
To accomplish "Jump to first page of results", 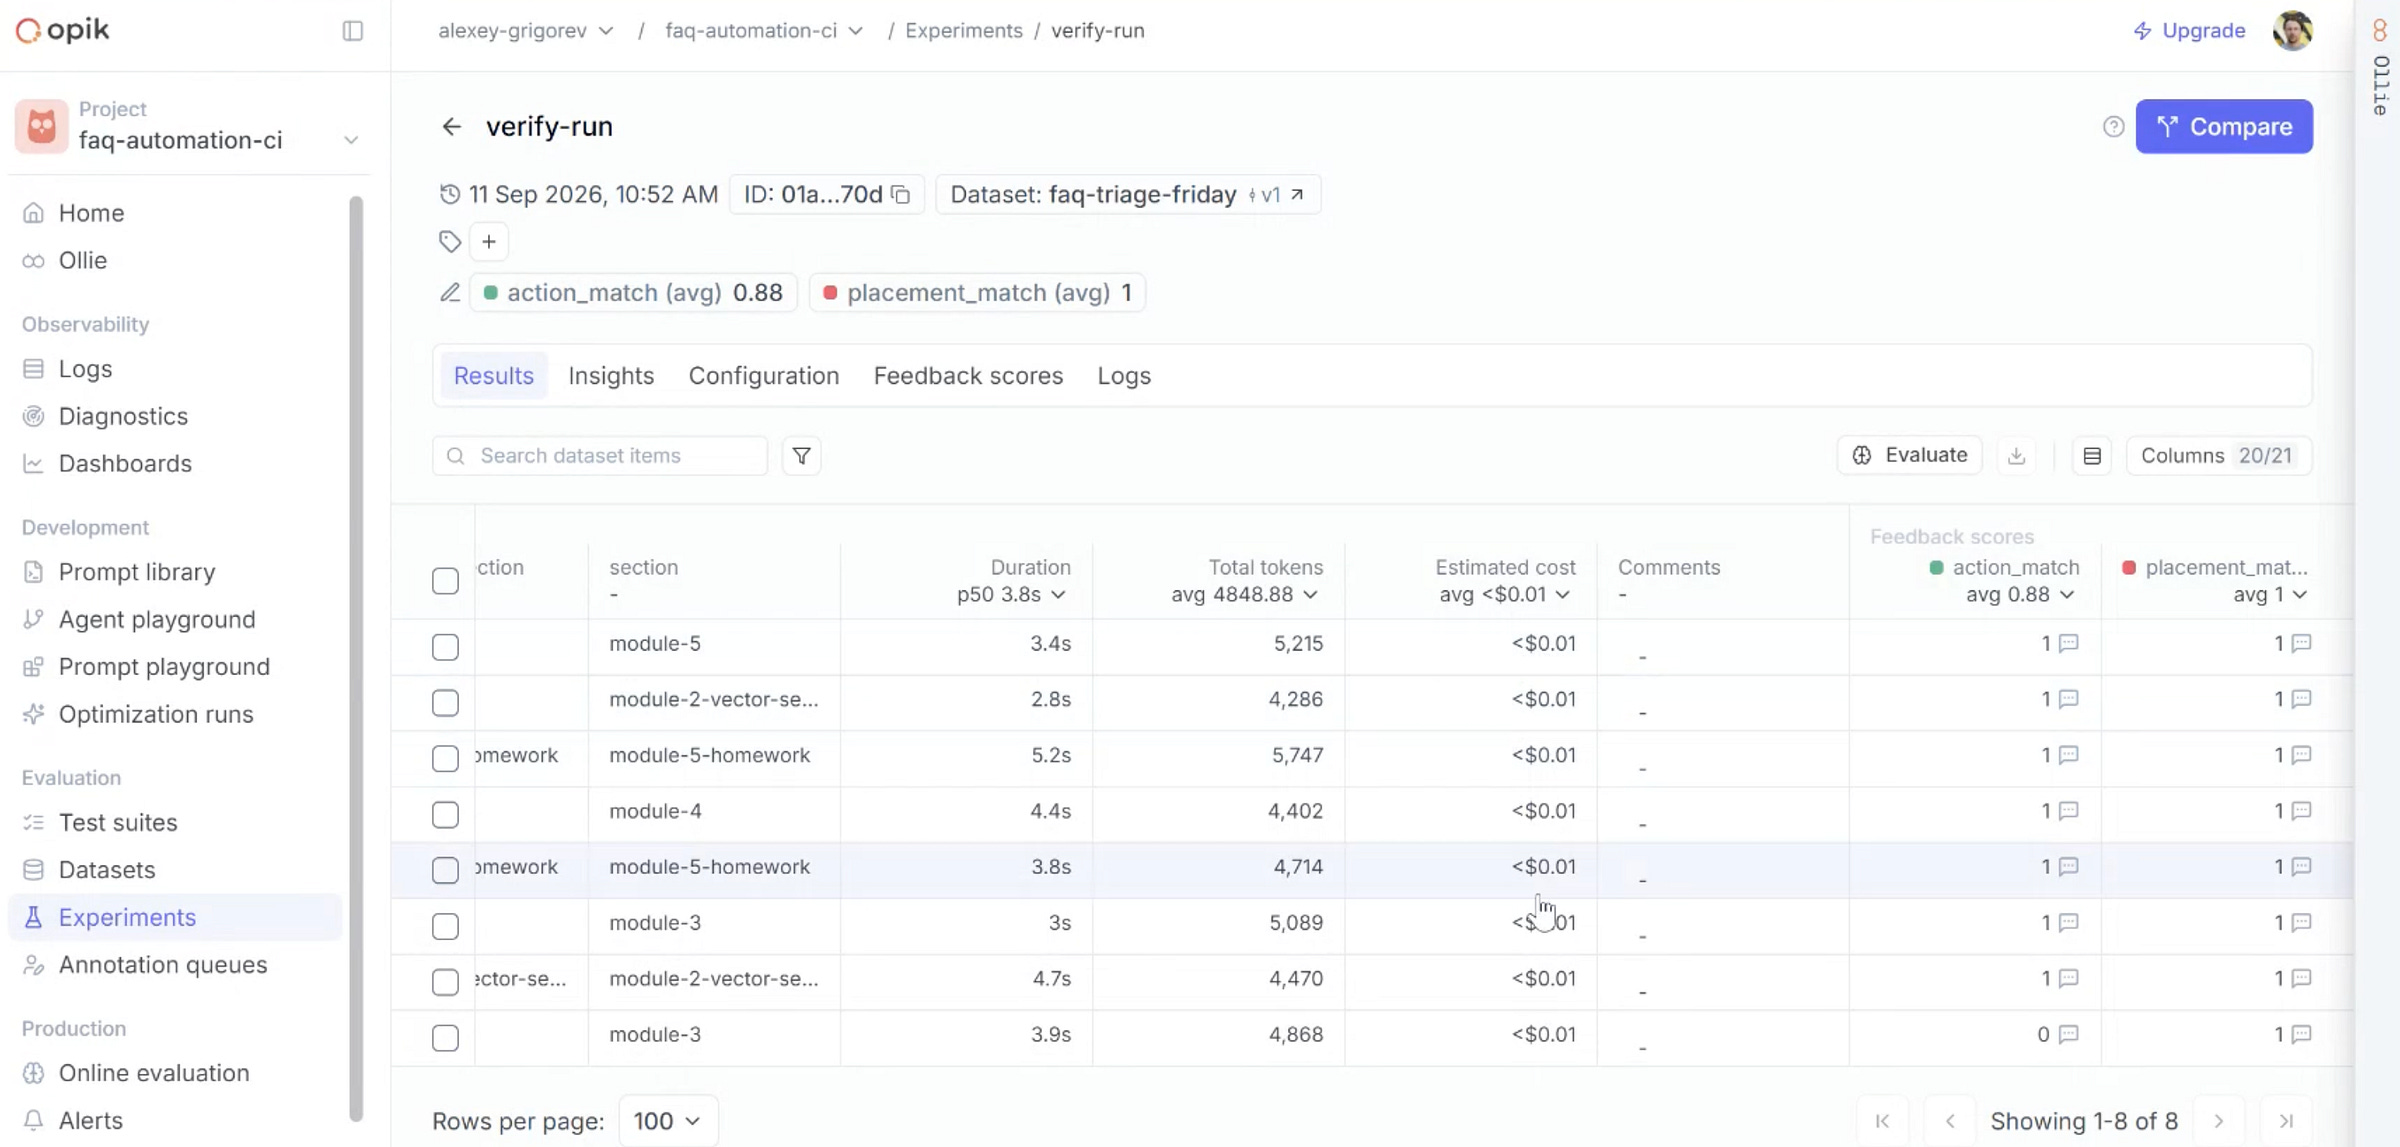I will point(1882,1121).
